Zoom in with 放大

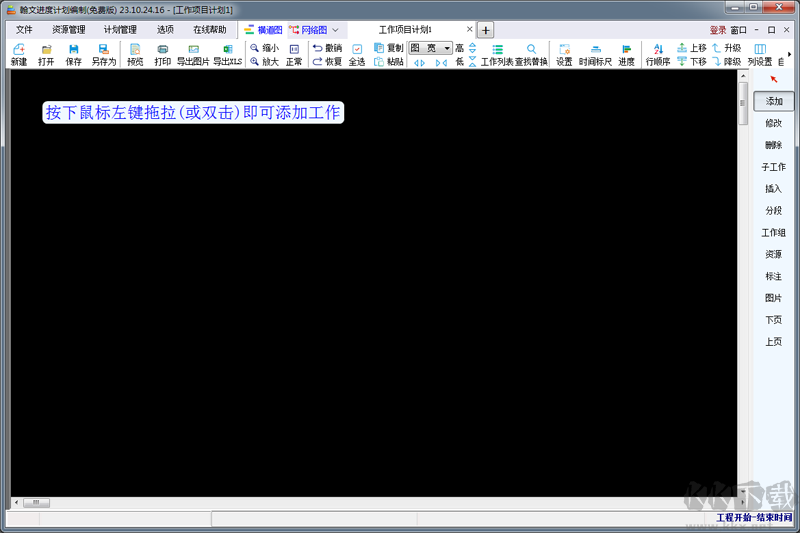click(265, 62)
